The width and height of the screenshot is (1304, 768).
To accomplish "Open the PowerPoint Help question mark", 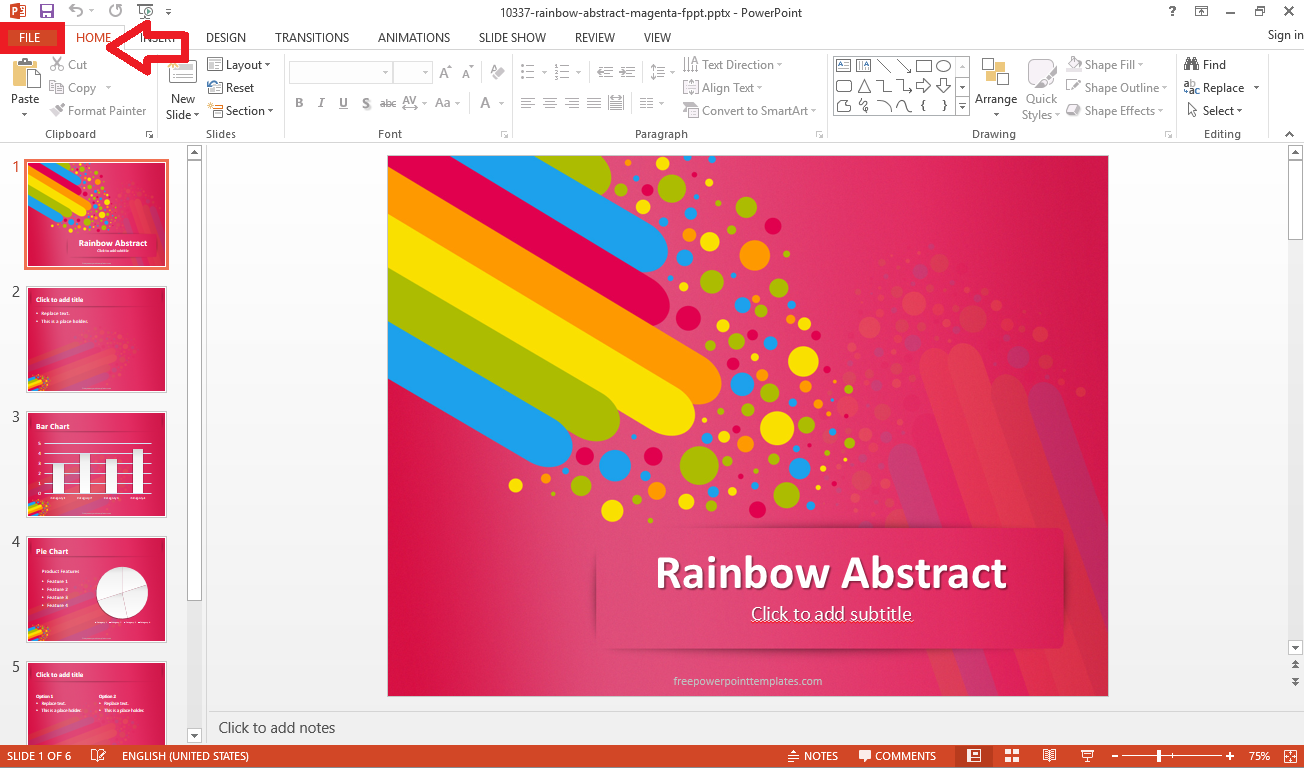I will pyautogui.click(x=1172, y=12).
